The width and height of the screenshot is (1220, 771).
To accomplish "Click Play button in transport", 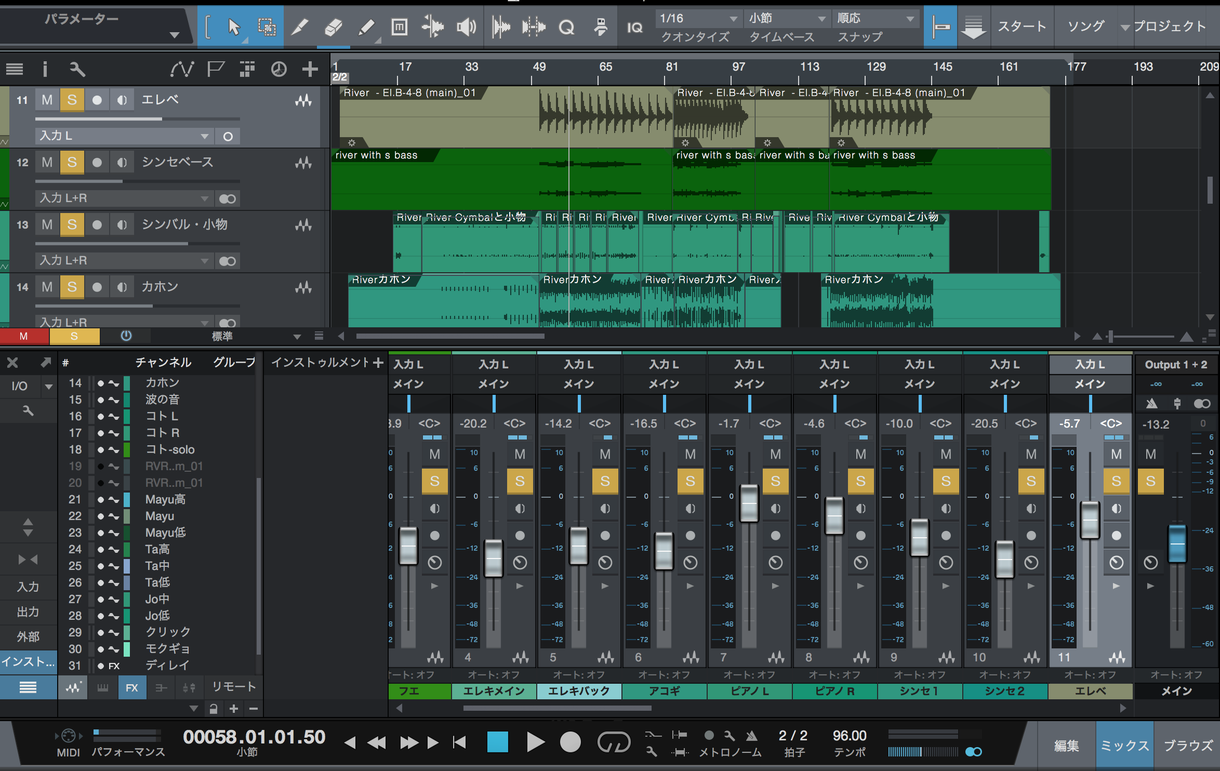I will (535, 742).
